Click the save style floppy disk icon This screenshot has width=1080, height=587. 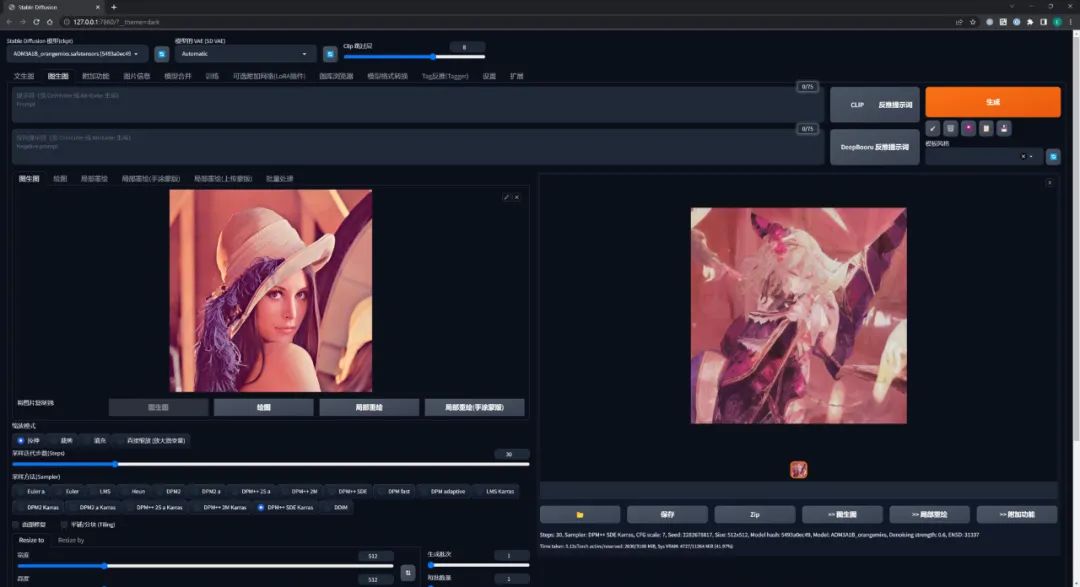pyautogui.click(x=1004, y=128)
